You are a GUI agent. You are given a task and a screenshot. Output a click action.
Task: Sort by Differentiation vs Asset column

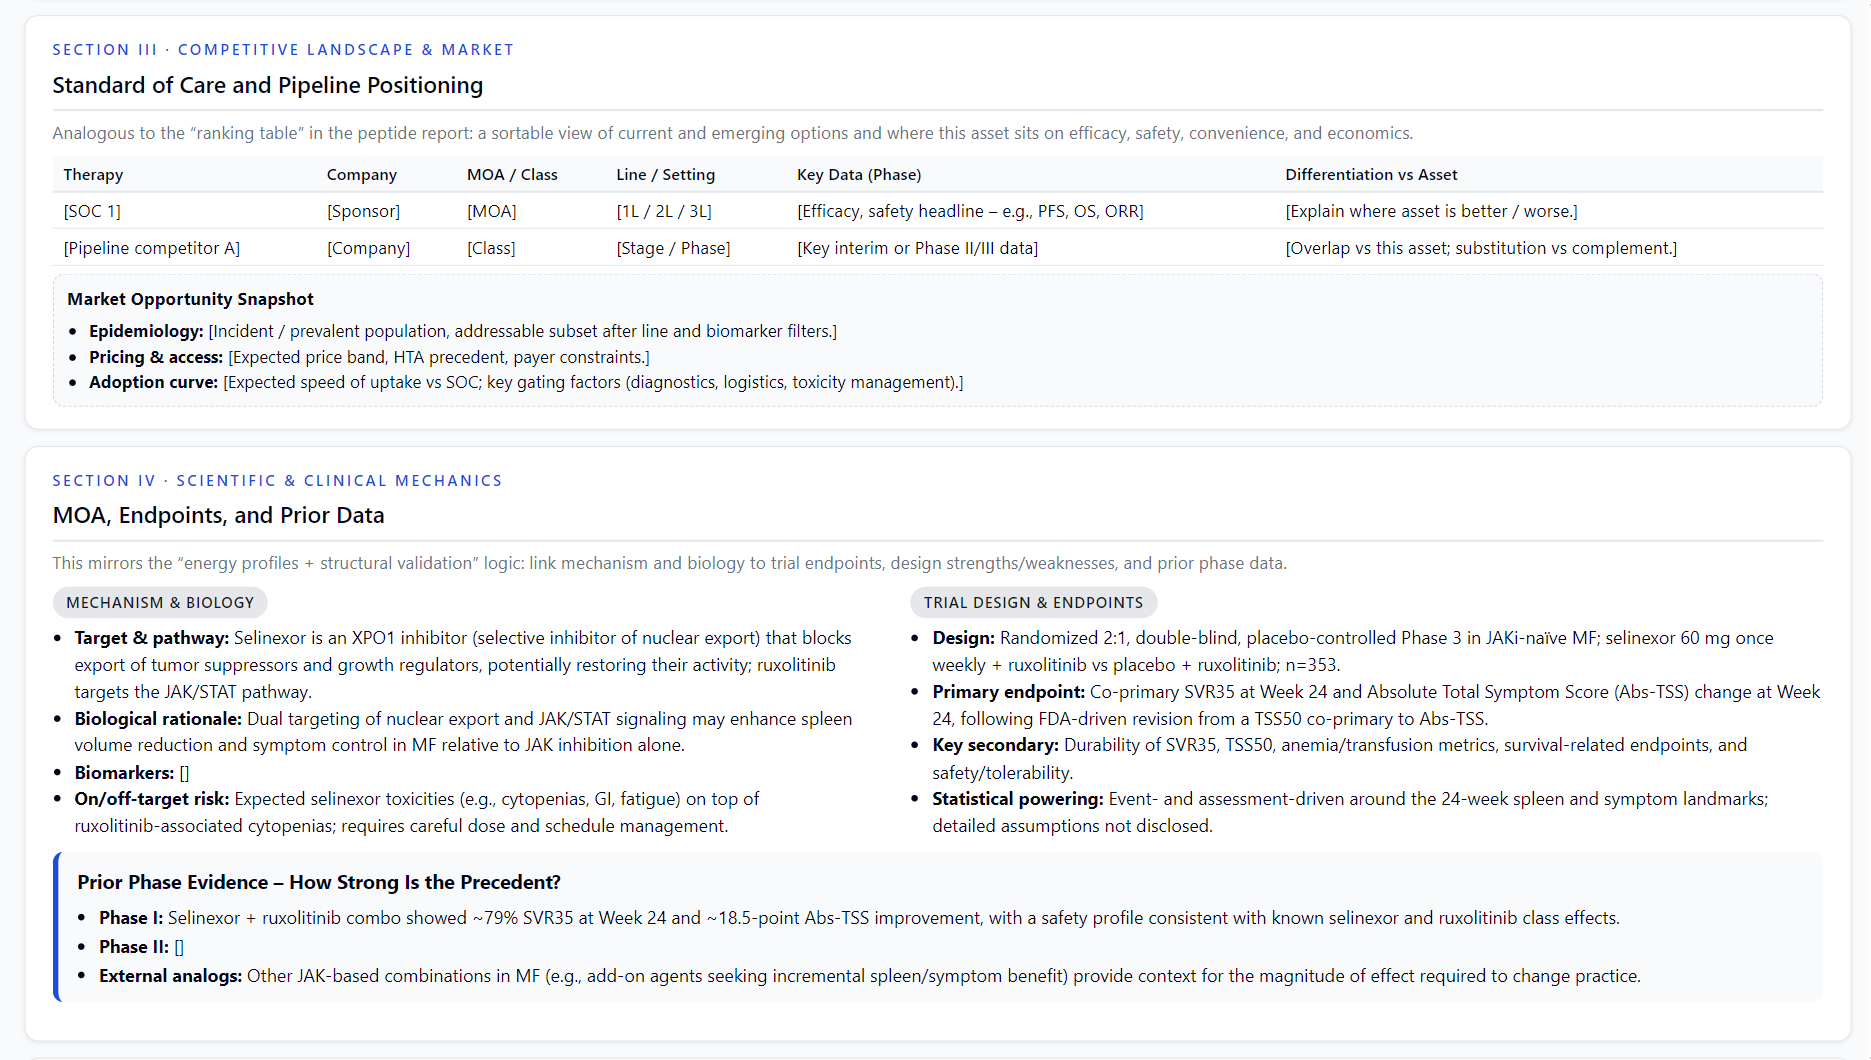1371,174
